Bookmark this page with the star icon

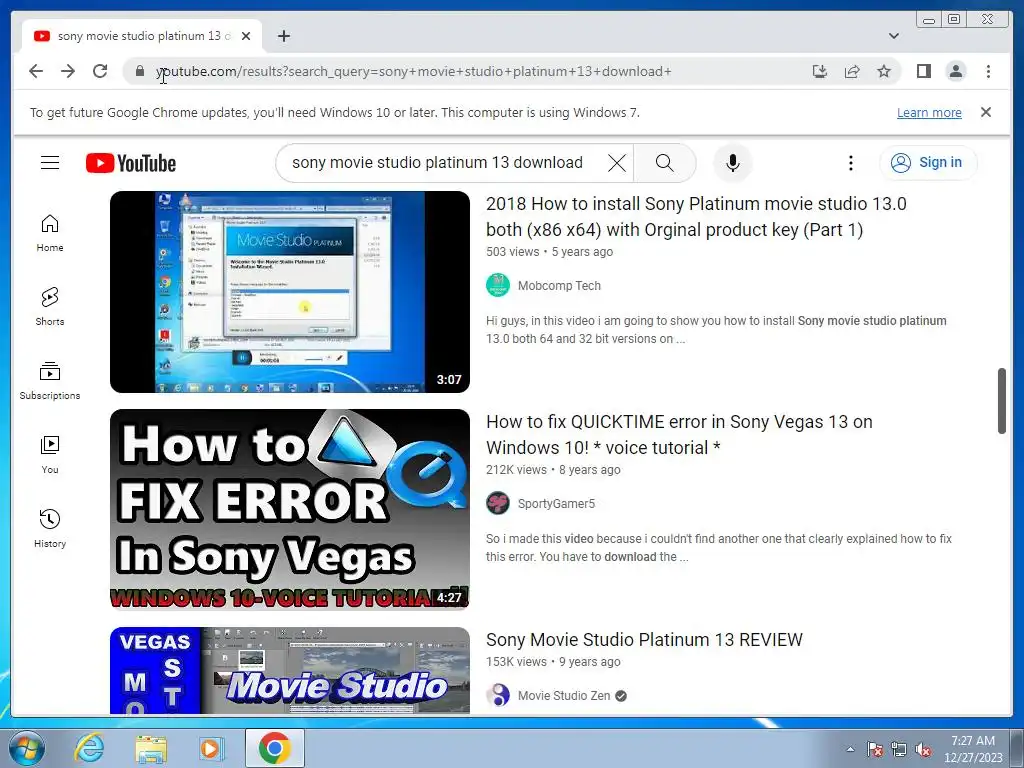(x=884, y=71)
